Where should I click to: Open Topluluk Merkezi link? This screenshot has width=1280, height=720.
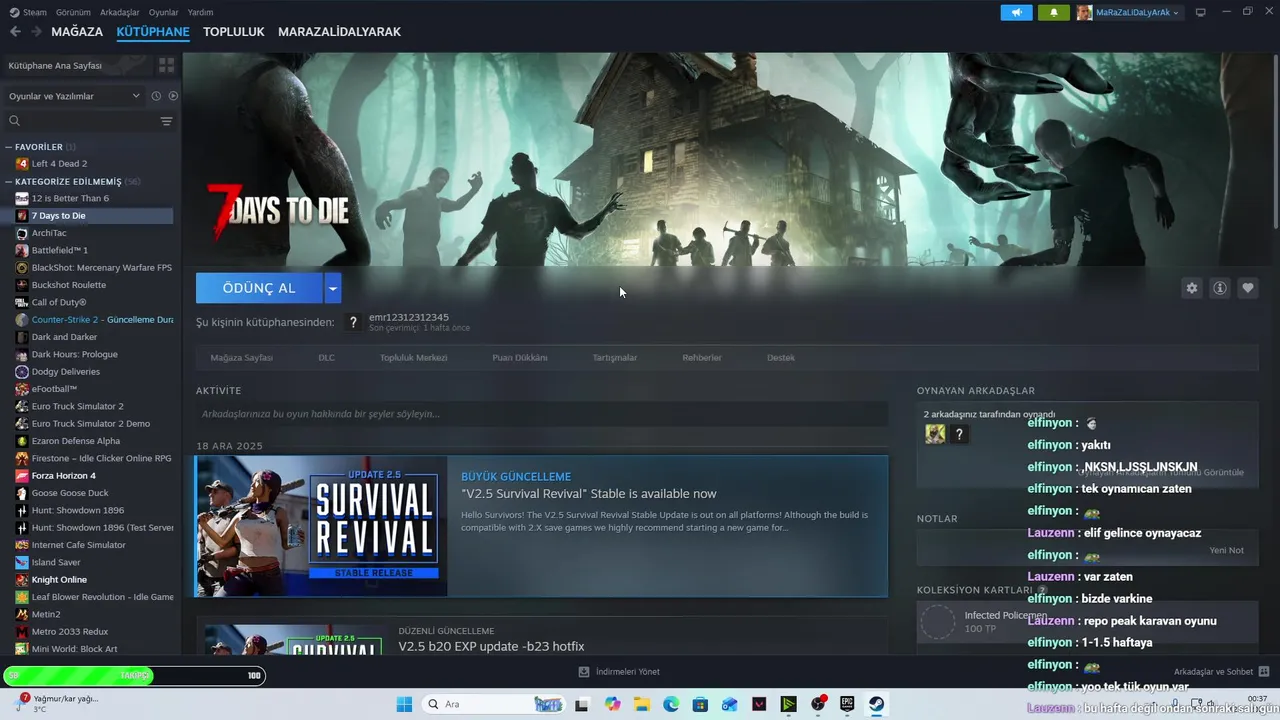tap(413, 357)
